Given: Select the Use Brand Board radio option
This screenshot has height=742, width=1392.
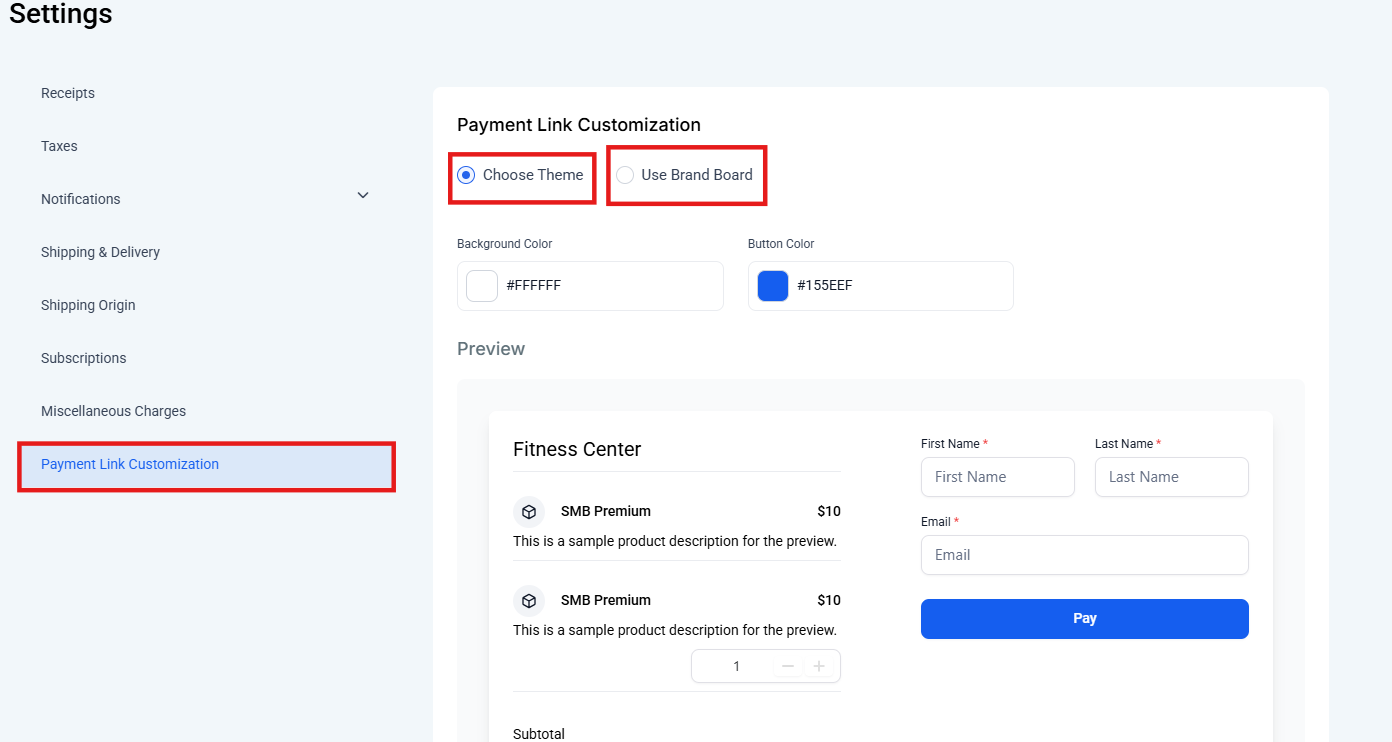Looking at the screenshot, I should coord(625,175).
